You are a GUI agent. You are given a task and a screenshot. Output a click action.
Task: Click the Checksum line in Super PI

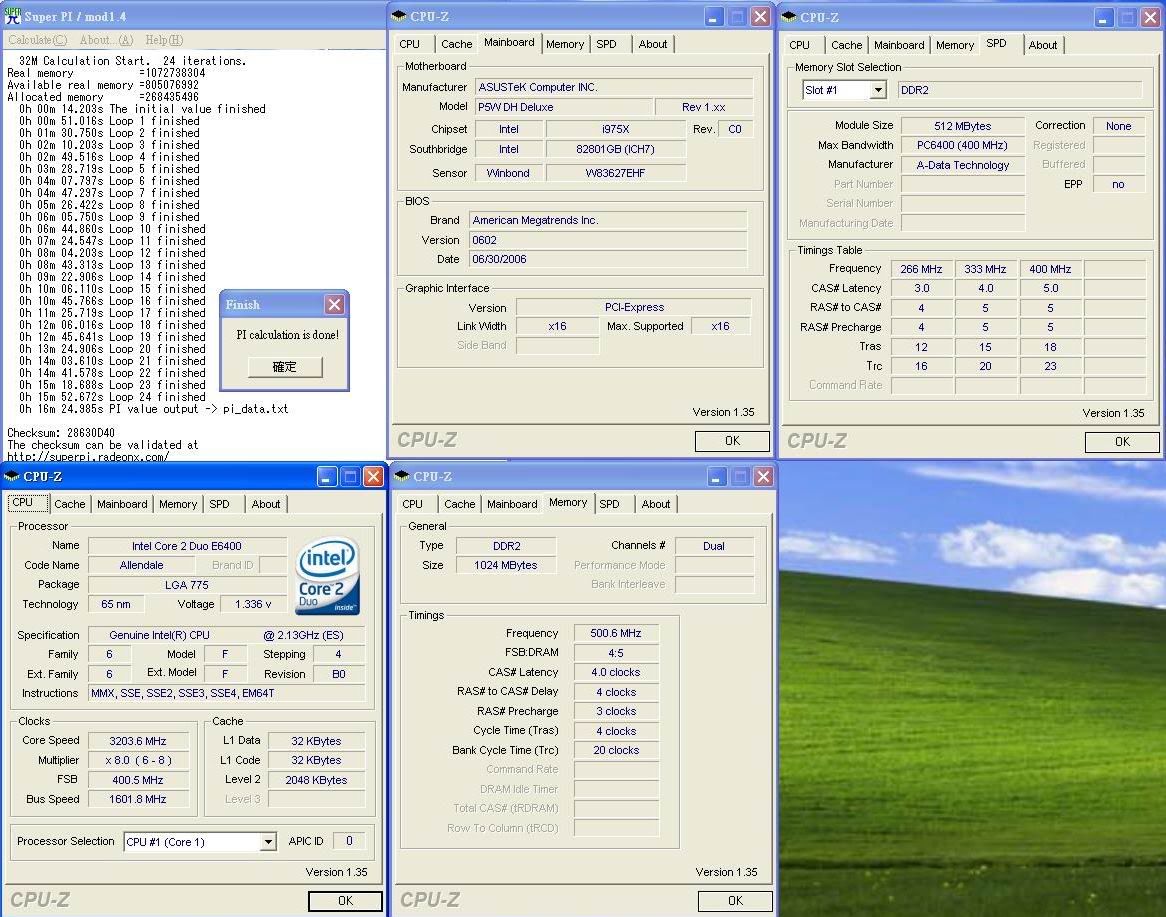tap(61, 433)
